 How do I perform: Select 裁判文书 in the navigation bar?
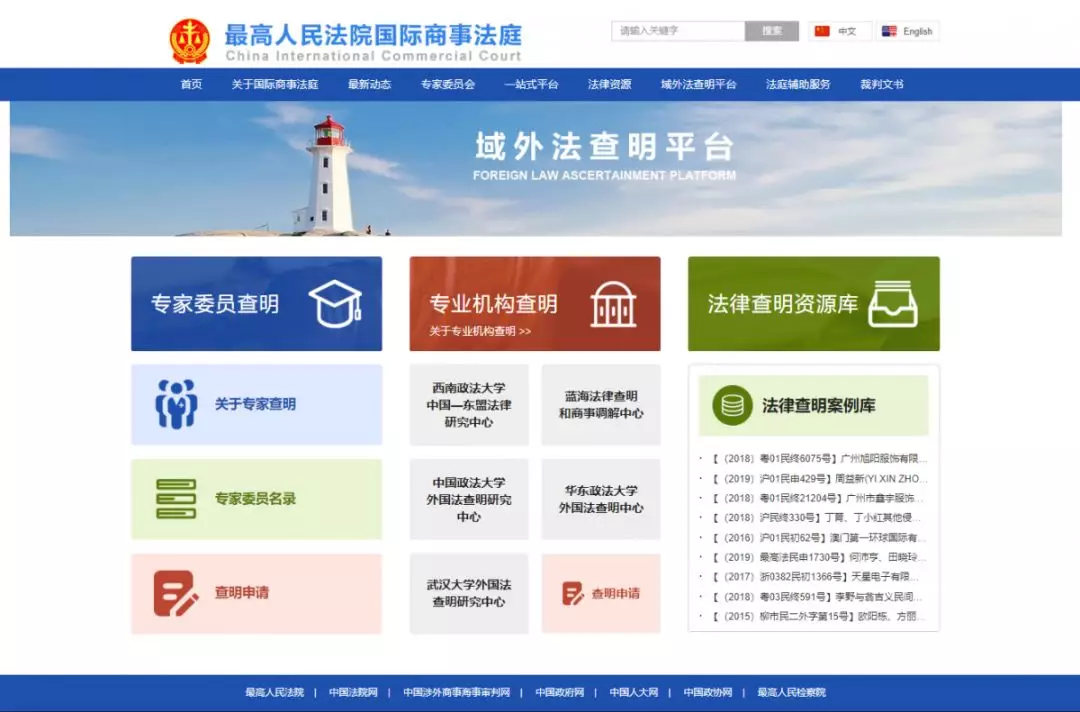pos(882,85)
